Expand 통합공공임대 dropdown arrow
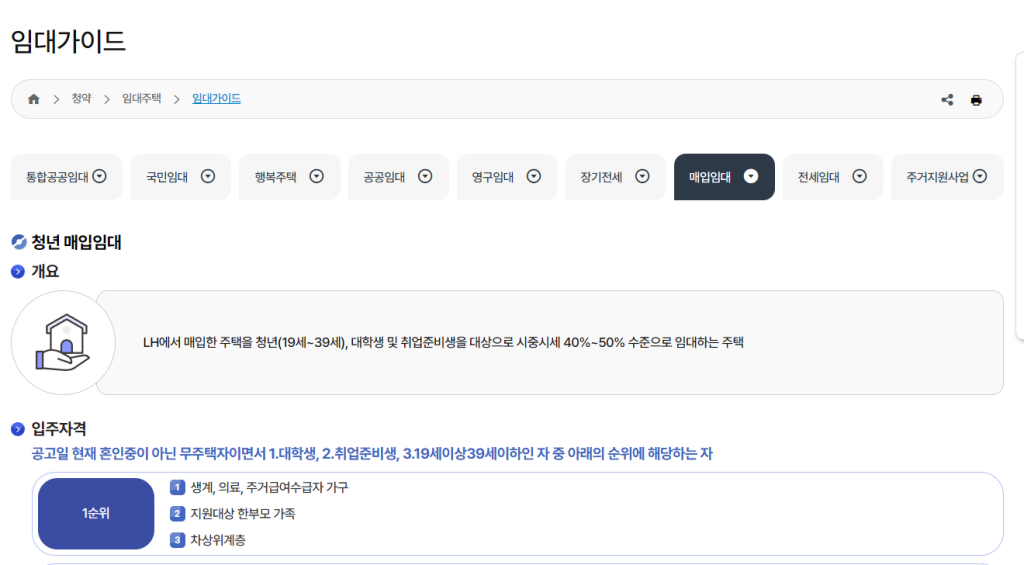 click(x=99, y=176)
